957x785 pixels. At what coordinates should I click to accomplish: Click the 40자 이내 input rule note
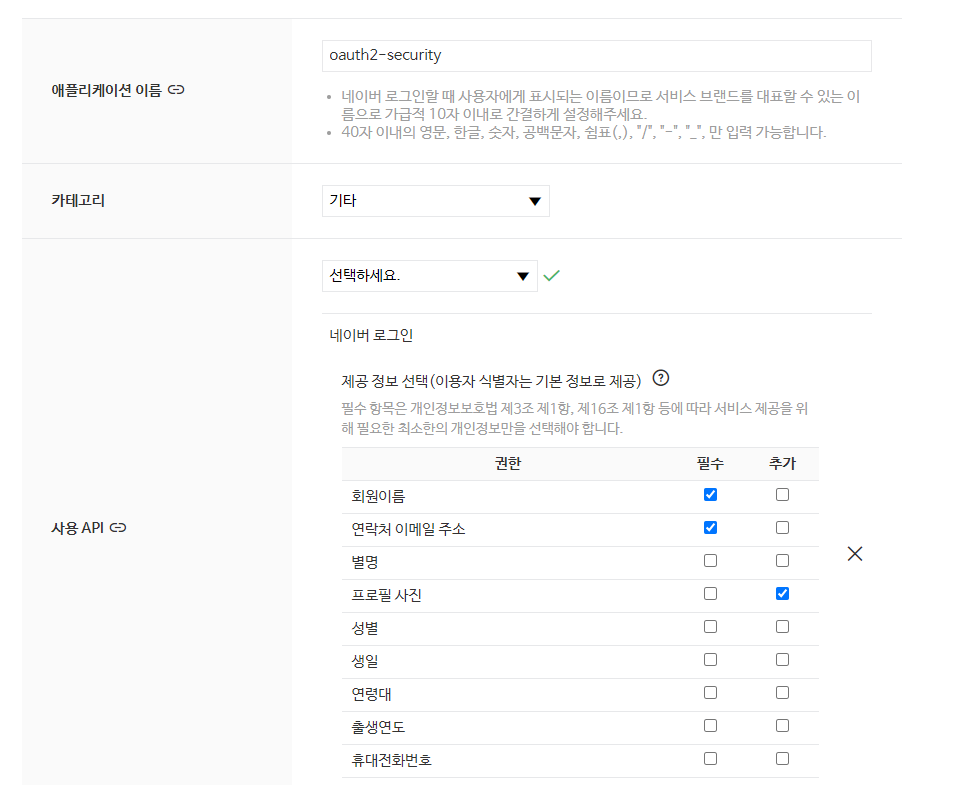click(583, 132)
